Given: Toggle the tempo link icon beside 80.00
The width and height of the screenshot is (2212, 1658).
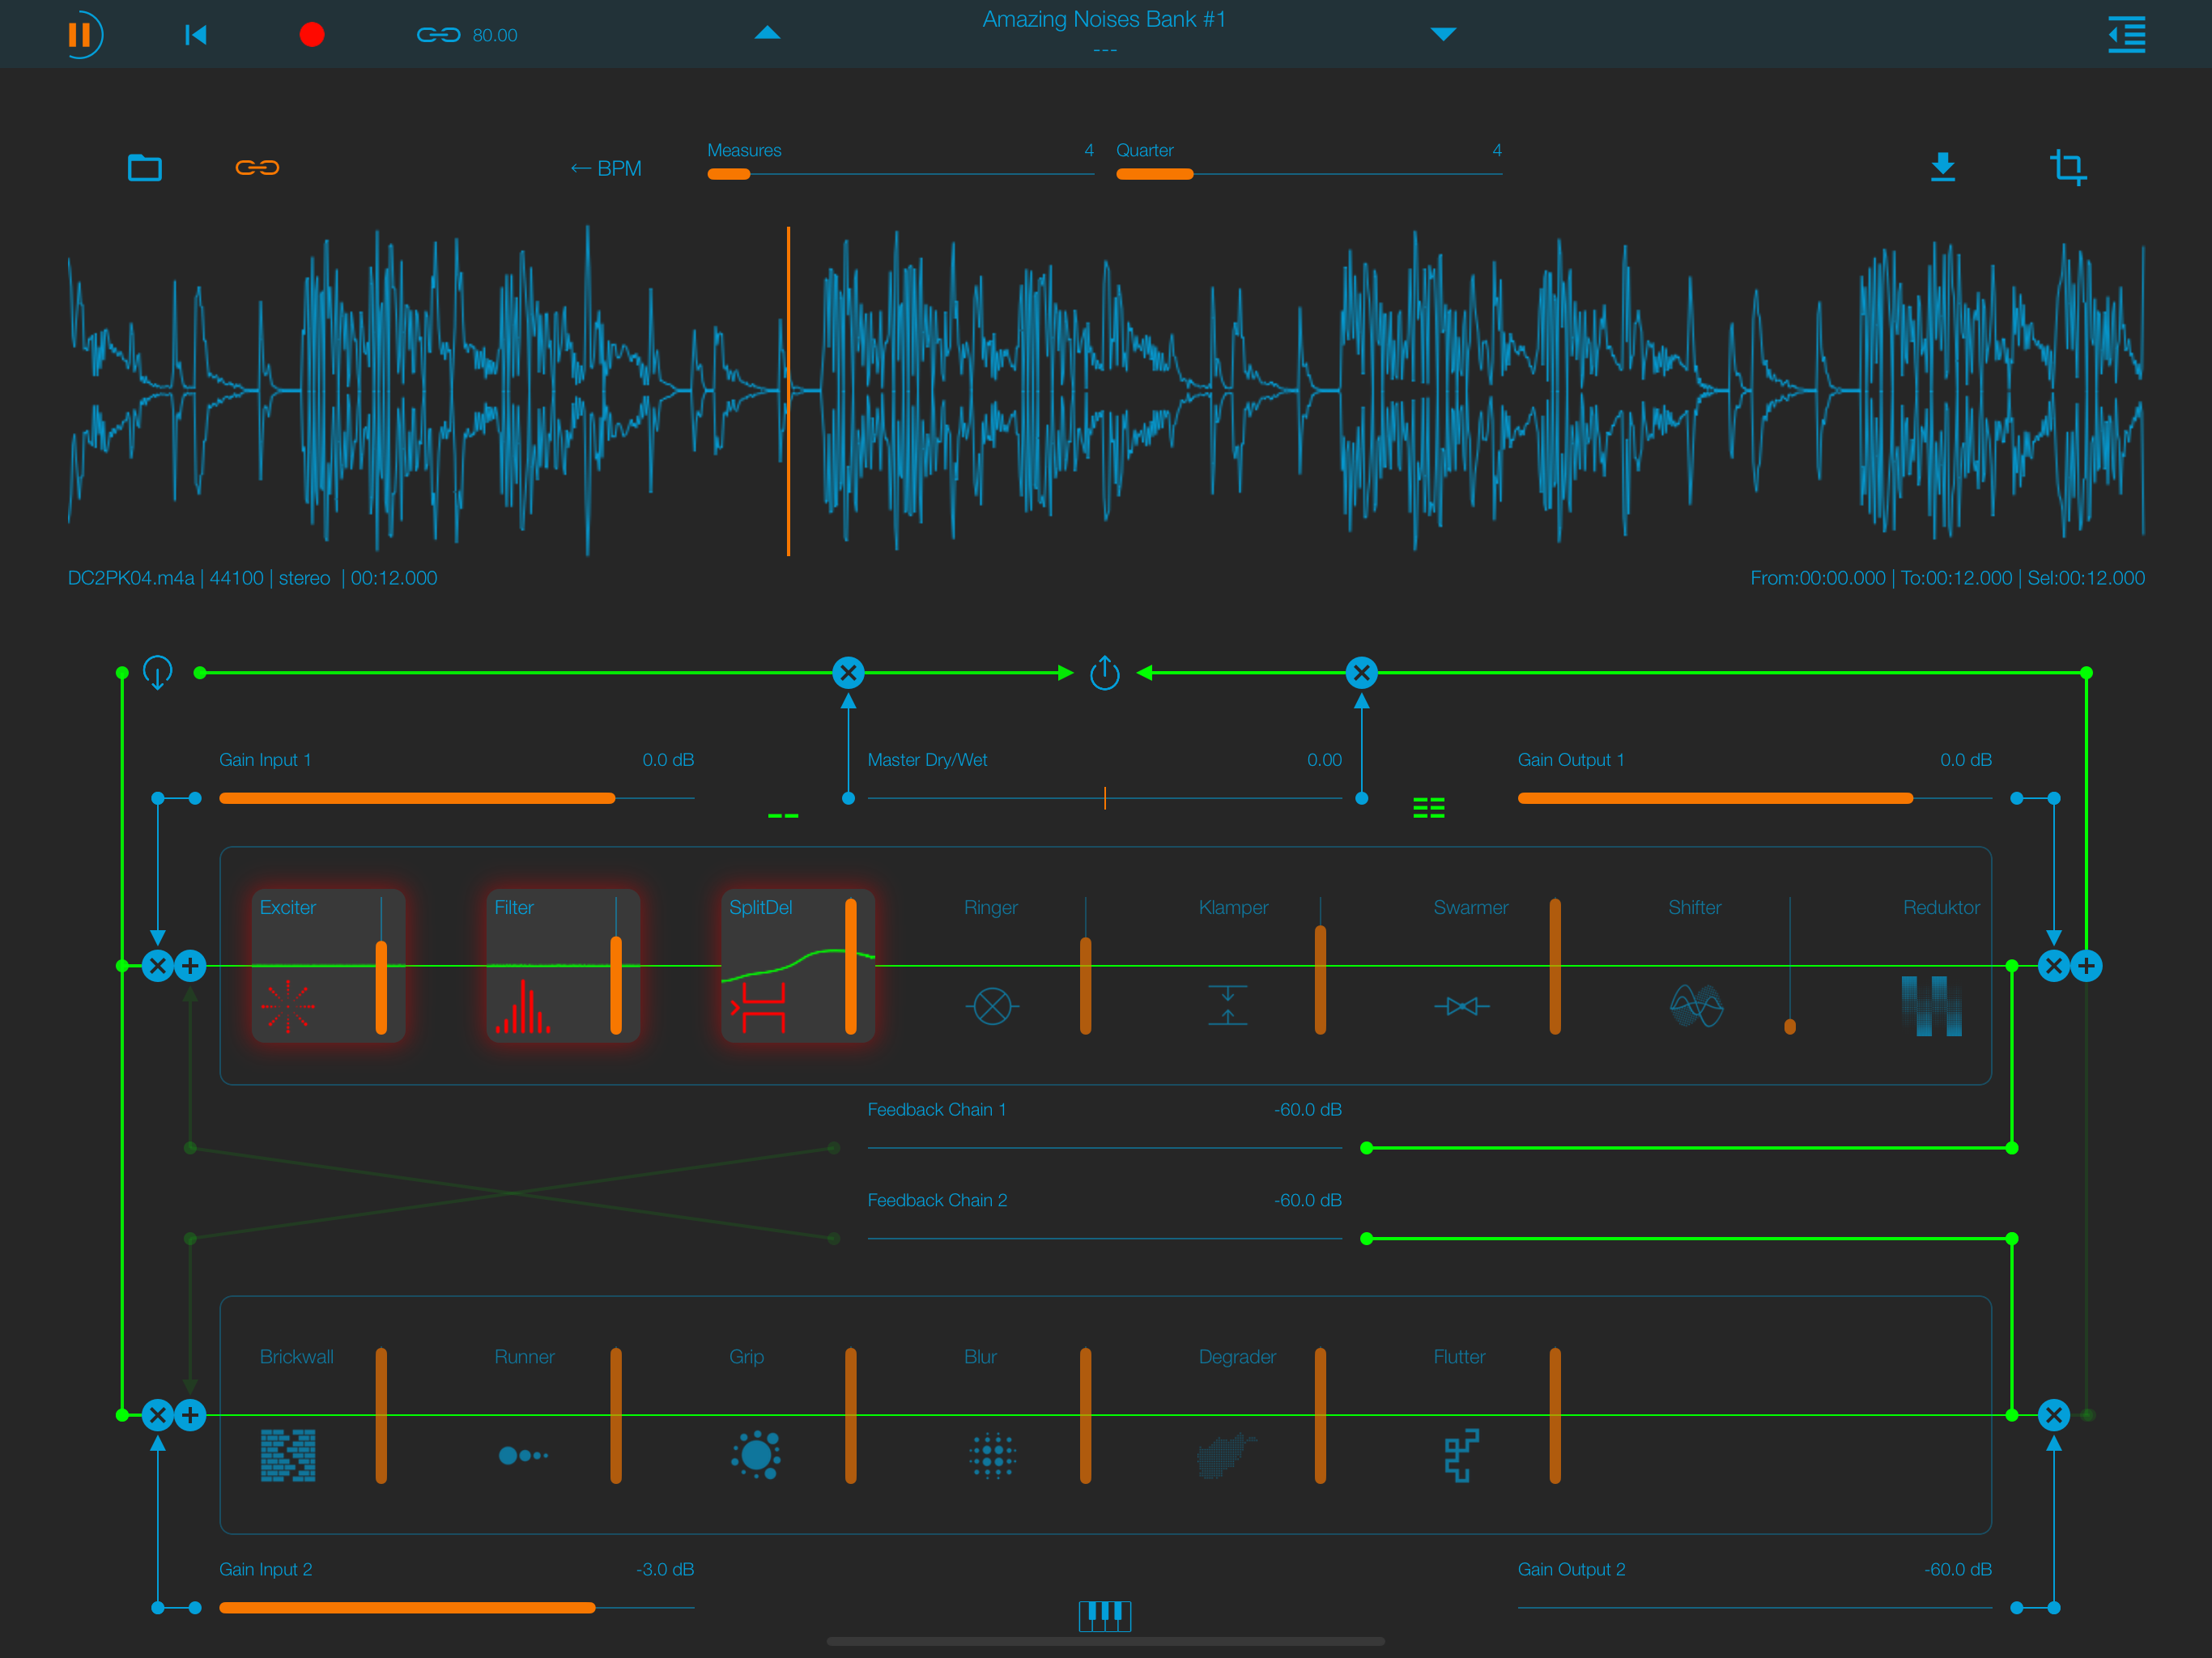Looking at the screenshot, I should pos(438,35).
